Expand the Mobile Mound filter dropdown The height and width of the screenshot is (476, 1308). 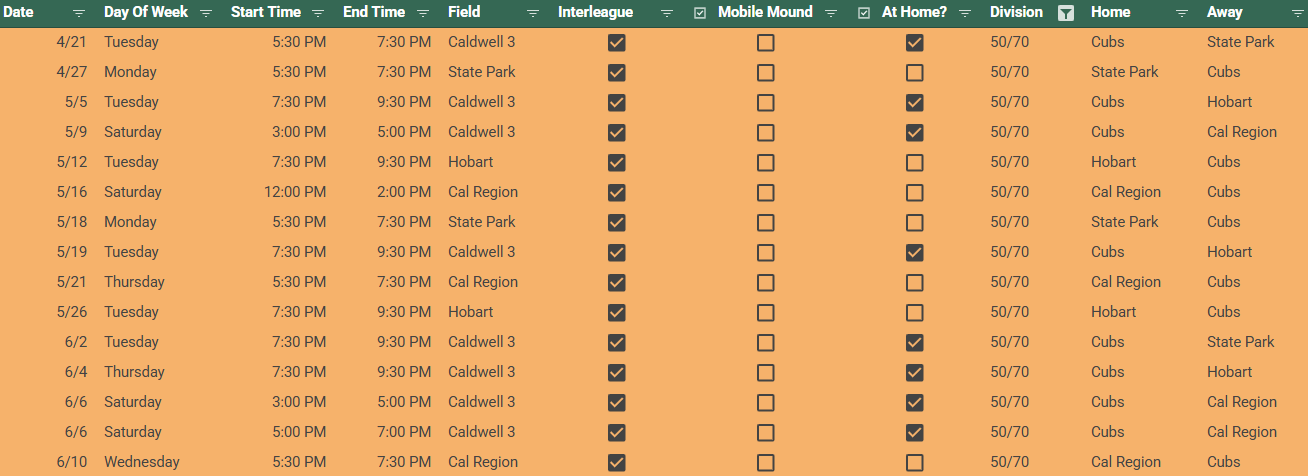click(x=831, y=13)
